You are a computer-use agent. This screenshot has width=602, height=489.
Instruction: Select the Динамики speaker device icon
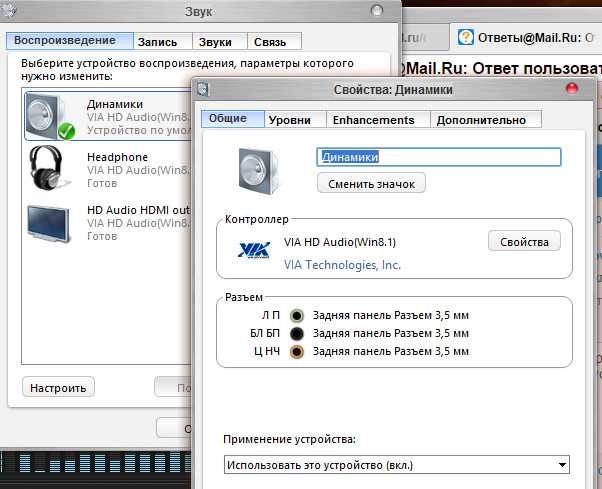(x=50, y=116)
